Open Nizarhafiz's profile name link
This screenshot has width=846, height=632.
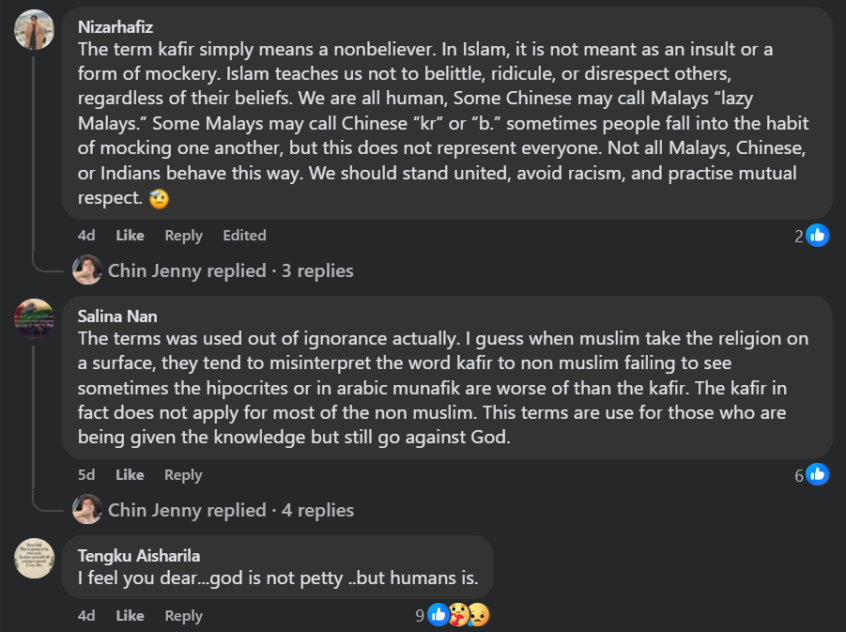tap(117, 27)
